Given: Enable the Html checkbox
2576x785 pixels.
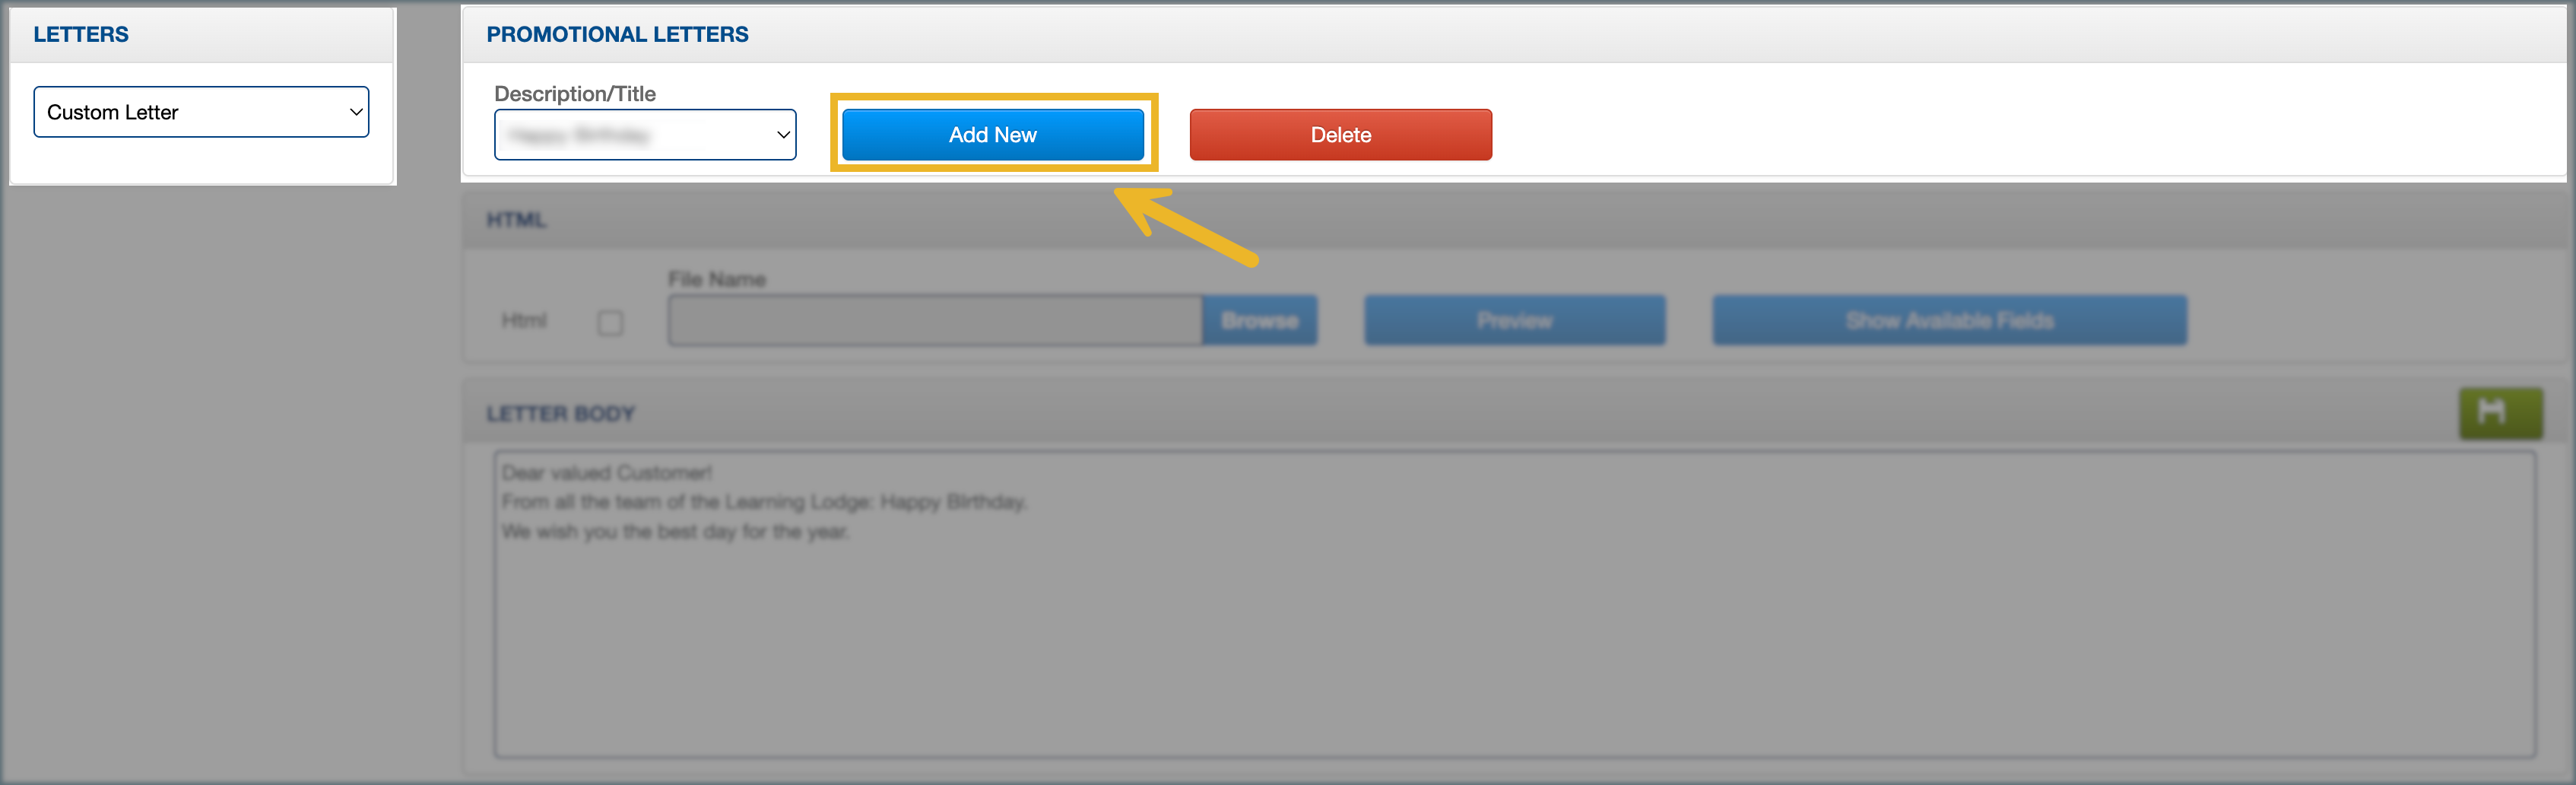Looking at the screenshot, I should [x=610, y=323].
